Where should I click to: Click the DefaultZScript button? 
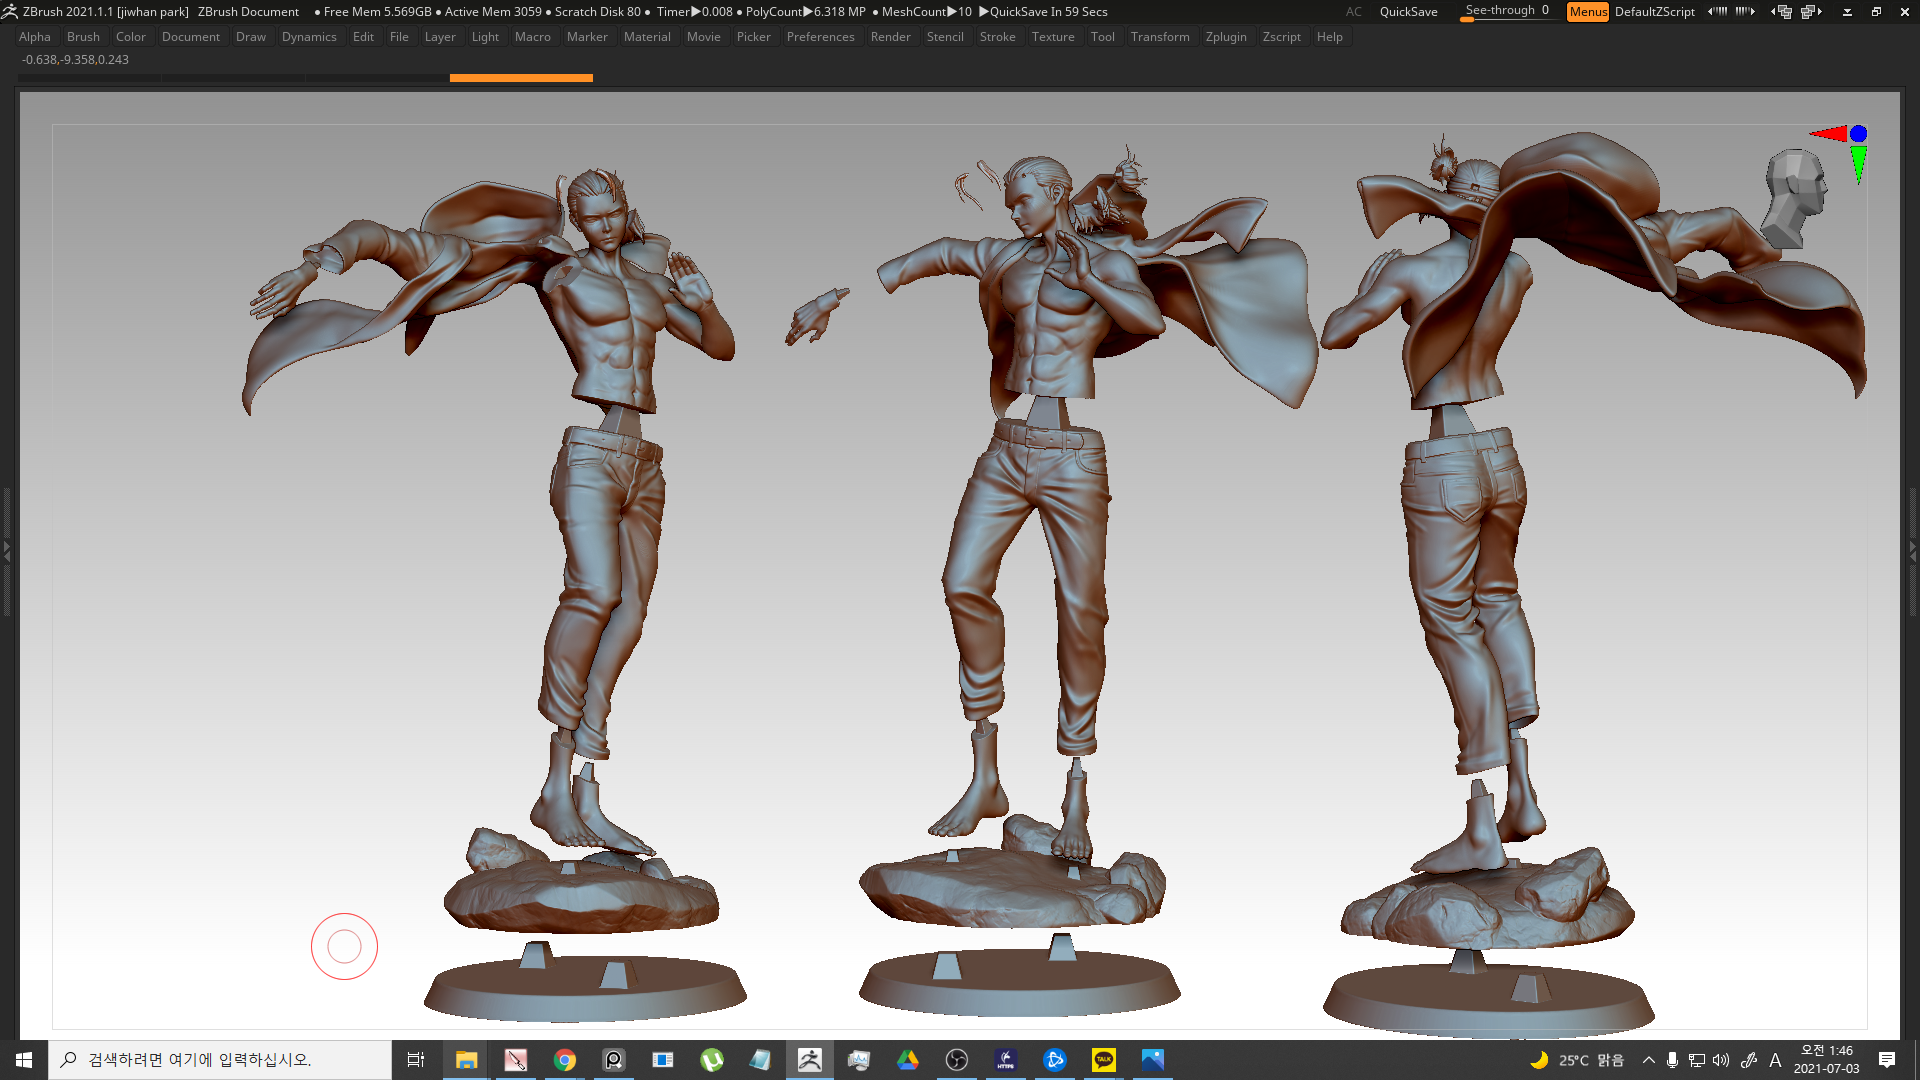[1654, 12]
